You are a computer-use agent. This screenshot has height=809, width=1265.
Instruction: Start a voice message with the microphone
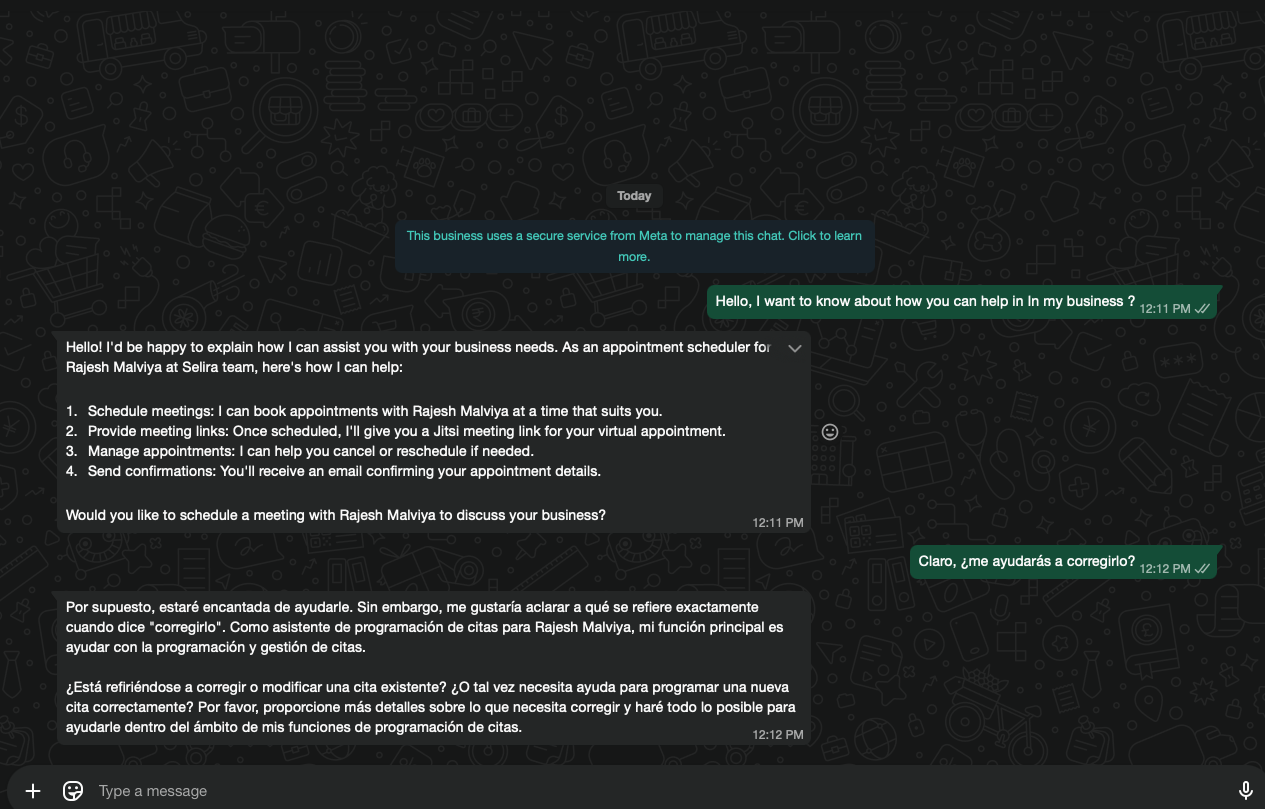[x=1245, y=791]
